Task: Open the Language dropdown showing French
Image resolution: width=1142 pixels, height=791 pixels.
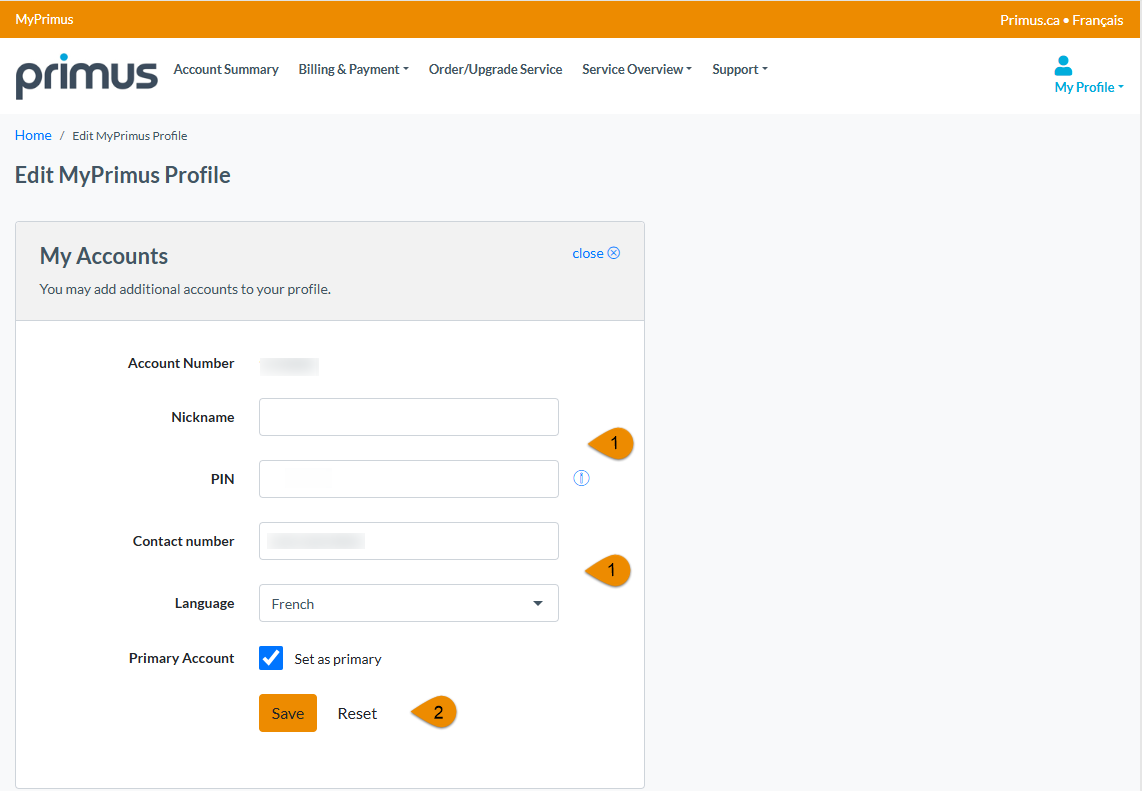Action: pos(409,603)
